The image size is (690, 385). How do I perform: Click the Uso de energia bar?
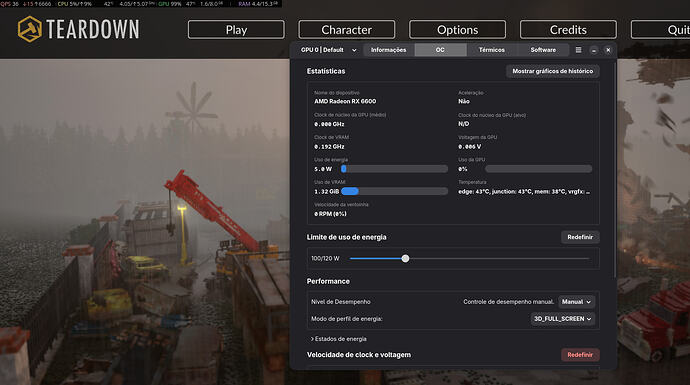click(394, 169)
